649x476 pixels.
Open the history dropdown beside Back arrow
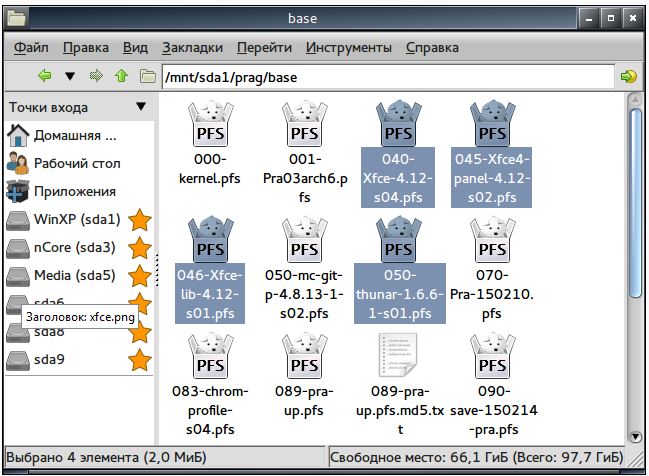(x=70, y=76)
